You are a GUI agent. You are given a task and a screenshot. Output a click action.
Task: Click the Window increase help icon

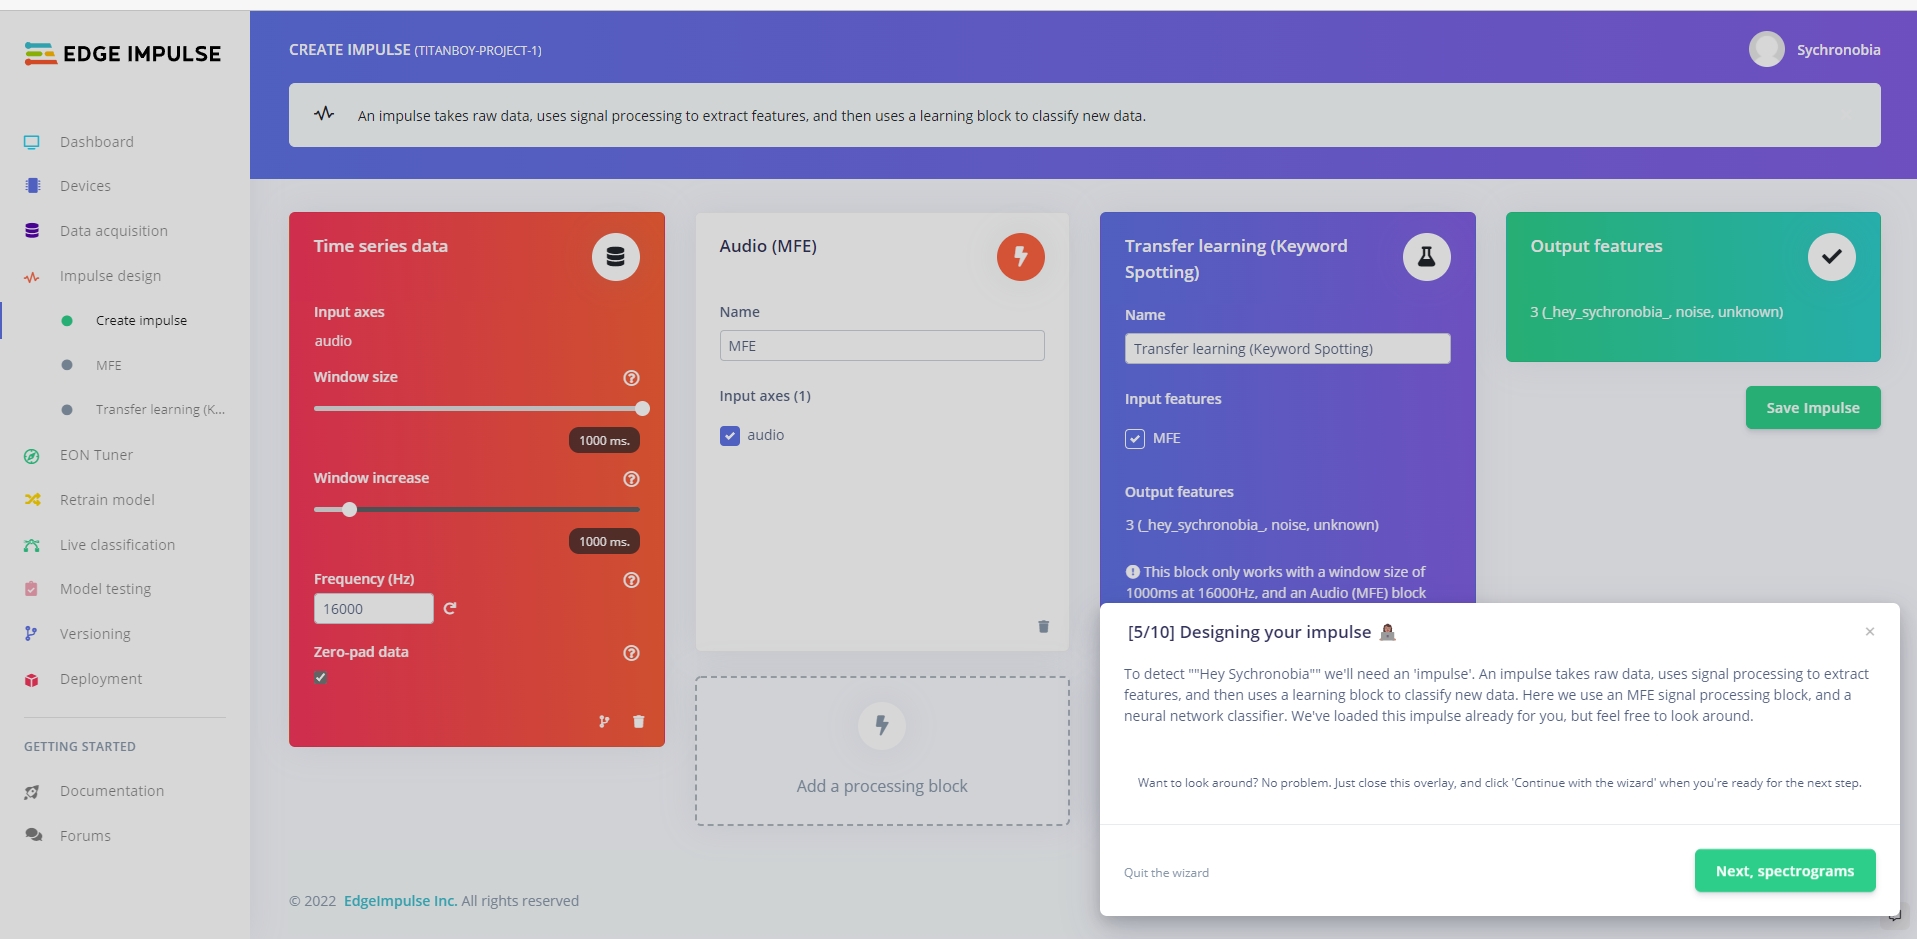pyautogui.click(x=631, y=479)
